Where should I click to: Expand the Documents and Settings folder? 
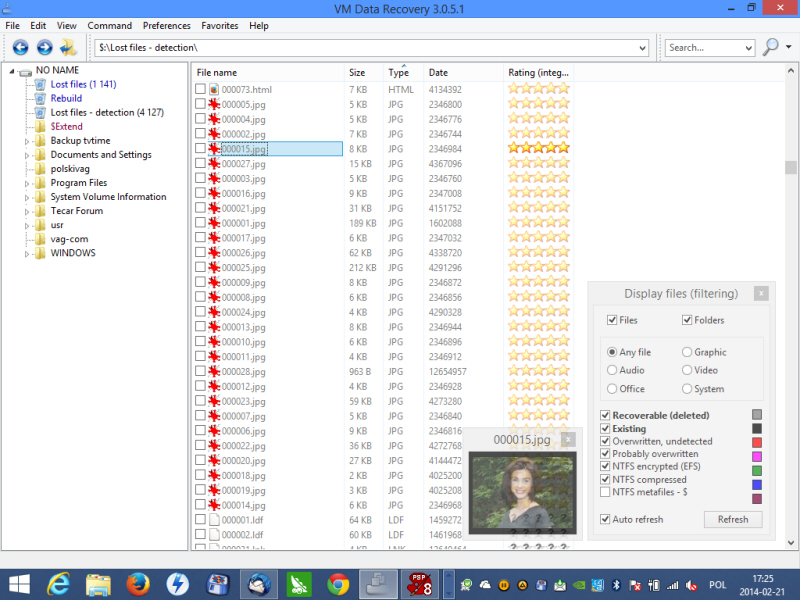(x=27, y=155)
